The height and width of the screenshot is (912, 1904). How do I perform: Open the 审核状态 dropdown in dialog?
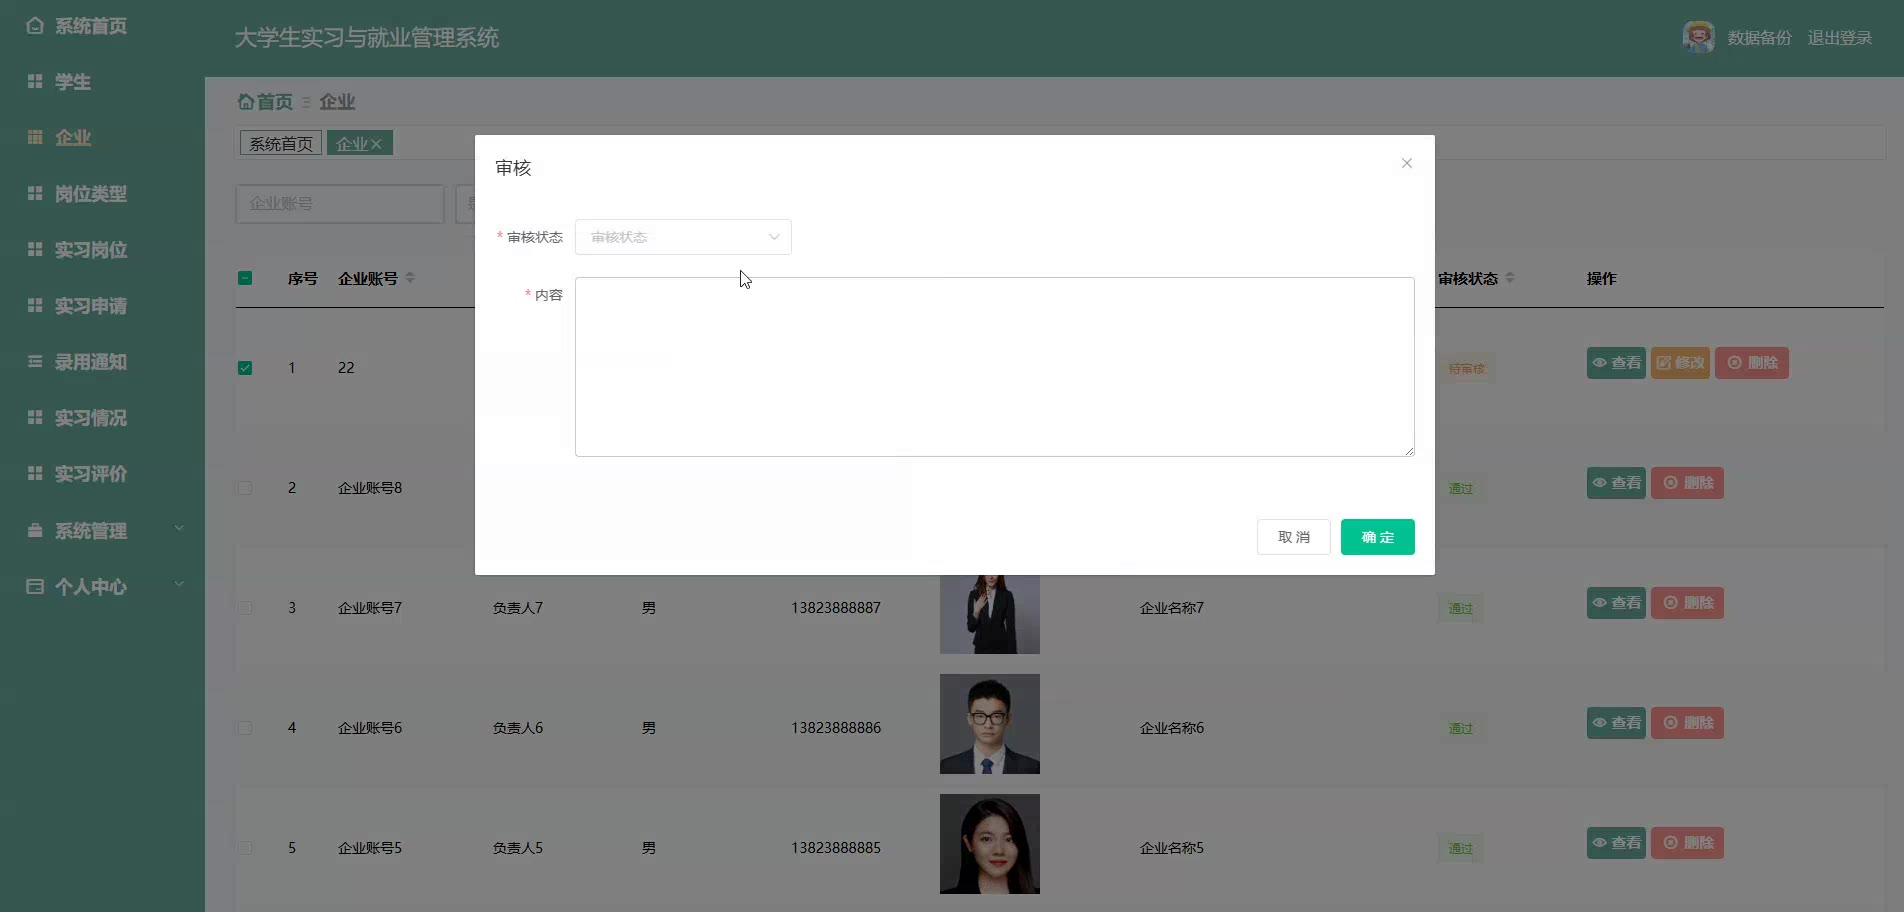pos(683,237)
